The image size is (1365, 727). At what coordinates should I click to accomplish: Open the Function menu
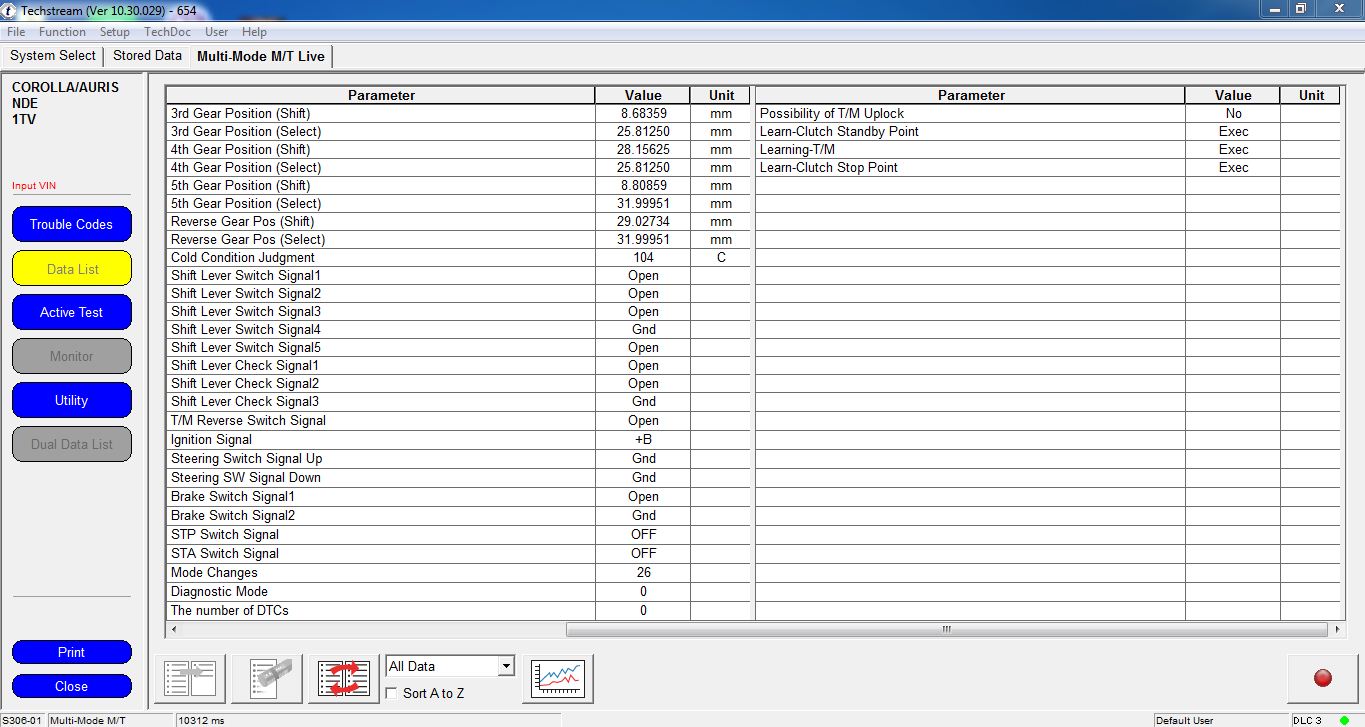[62, 32]
